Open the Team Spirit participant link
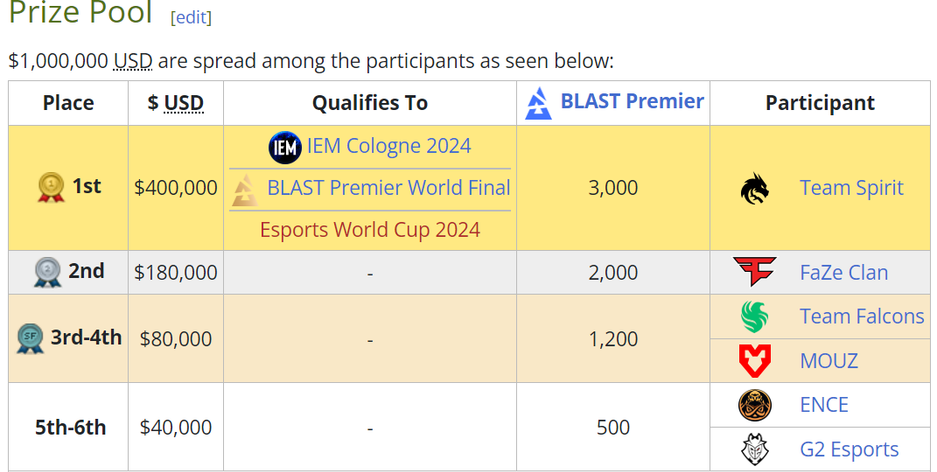The image size is (937, 472). pyautogui.click(x=851, y=188)
